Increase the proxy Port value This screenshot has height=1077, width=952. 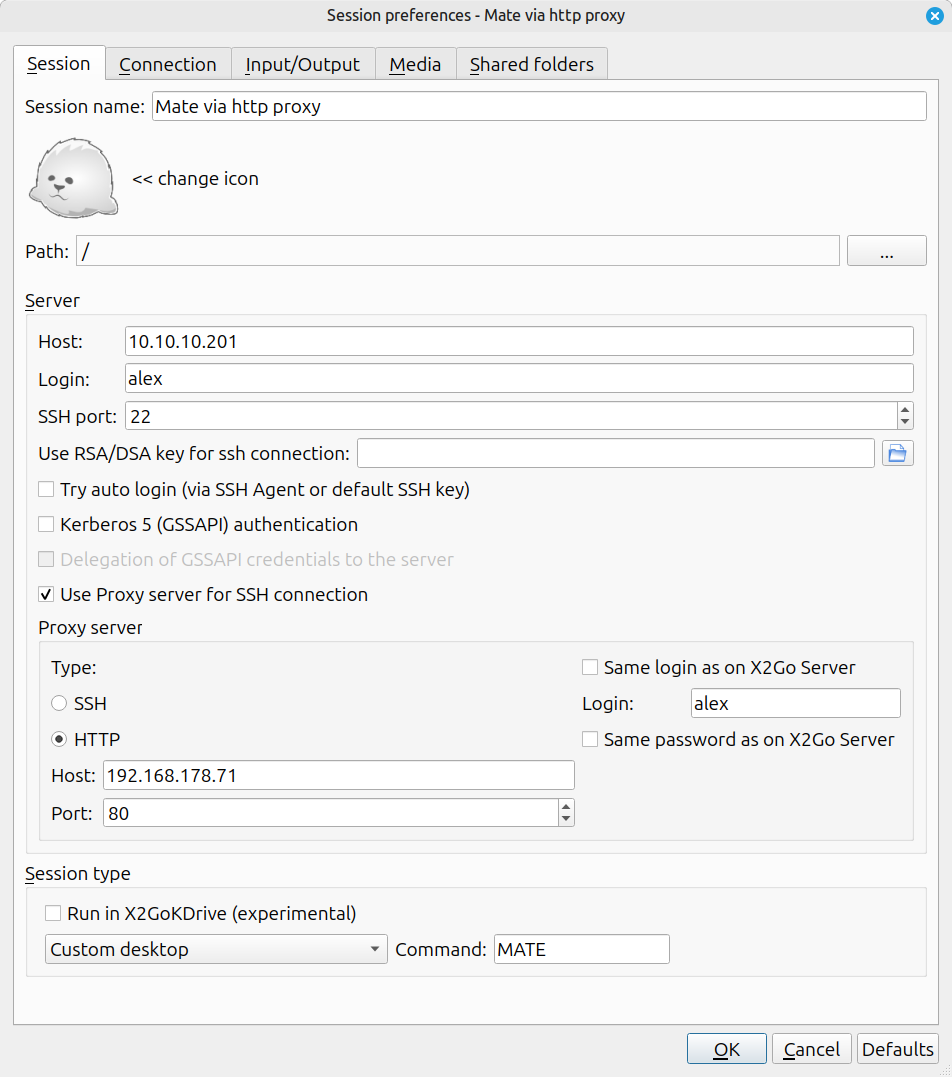[x=566, y=806]
